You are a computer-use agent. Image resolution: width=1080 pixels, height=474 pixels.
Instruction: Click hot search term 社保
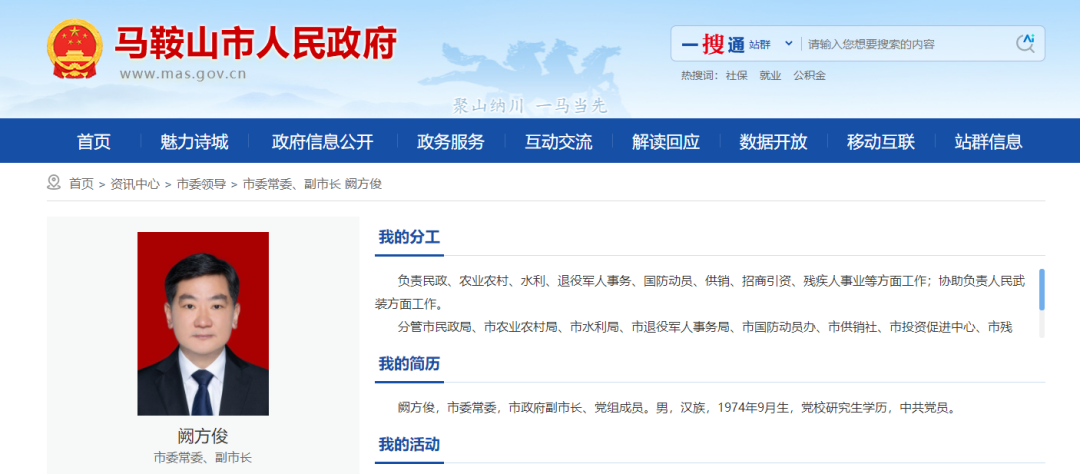click(736, 76)
